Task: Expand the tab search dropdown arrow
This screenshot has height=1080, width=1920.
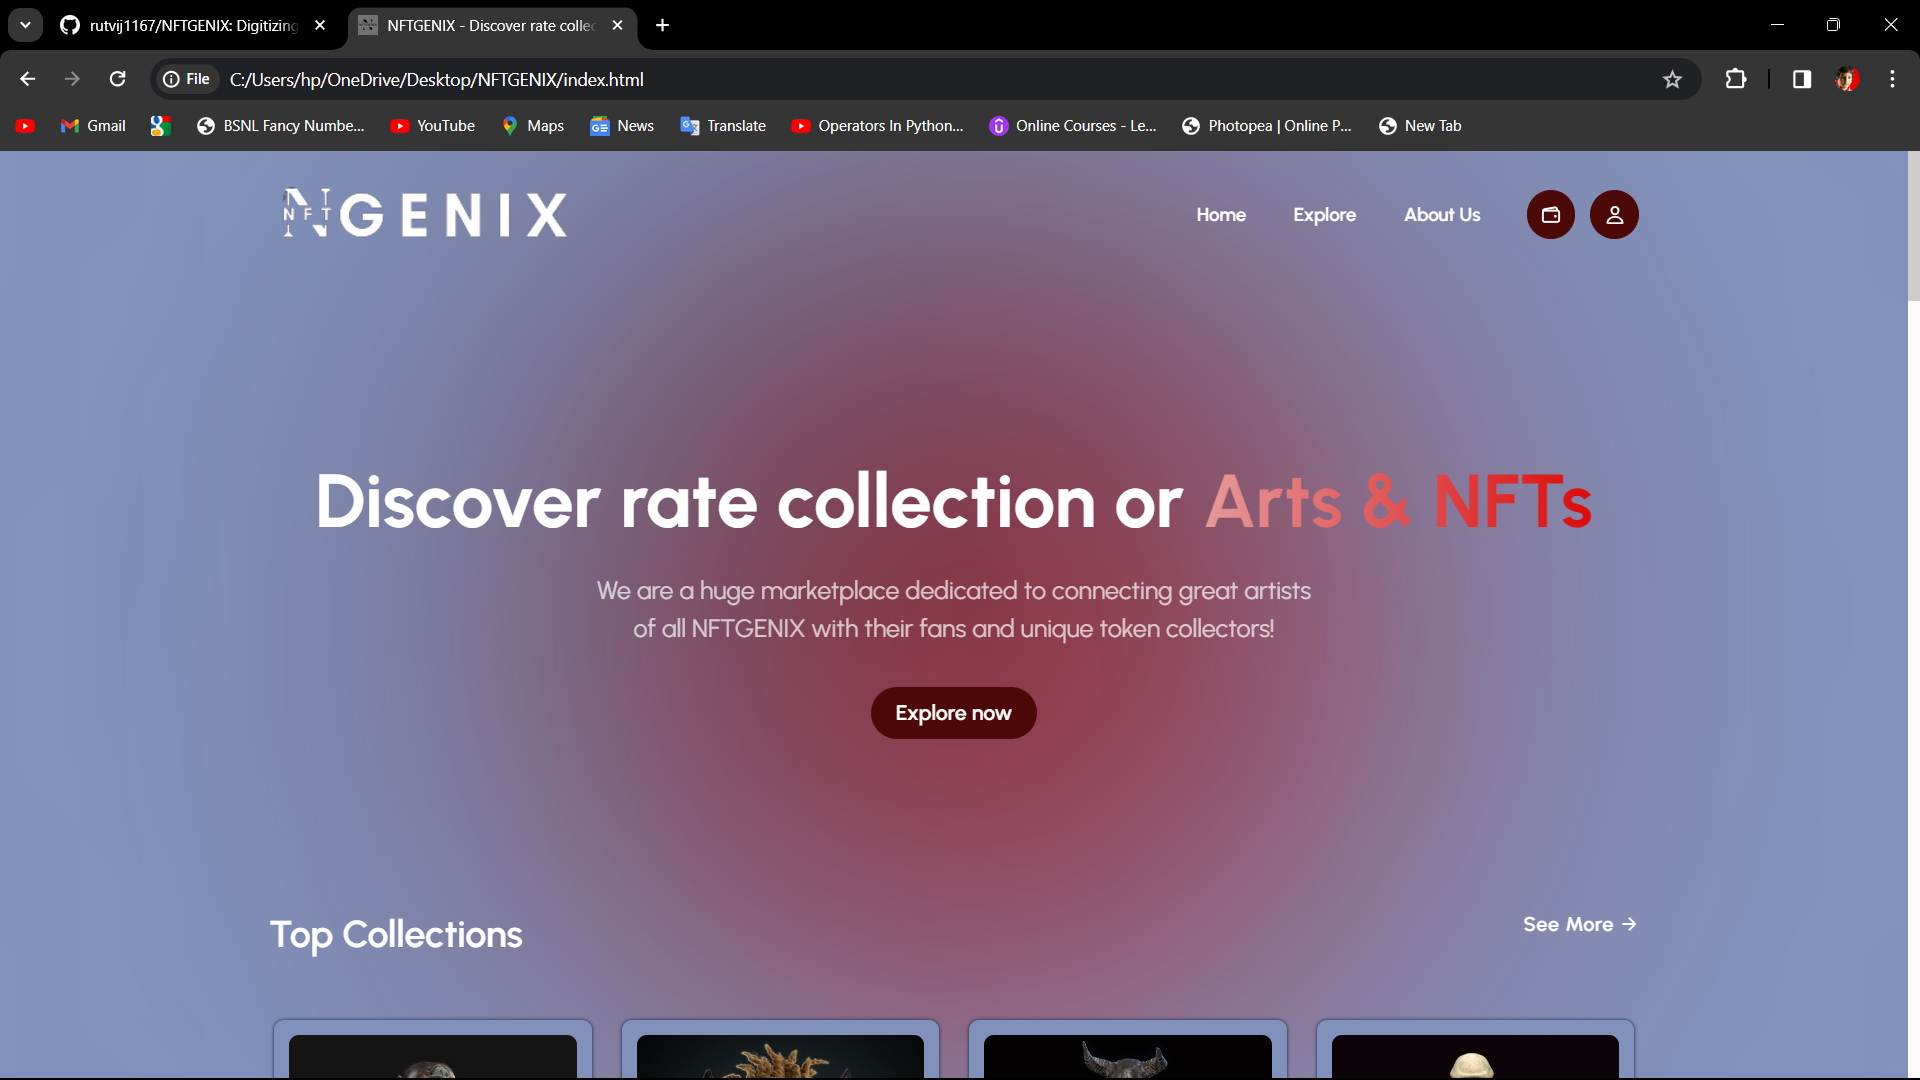Action: click(25, 25)
